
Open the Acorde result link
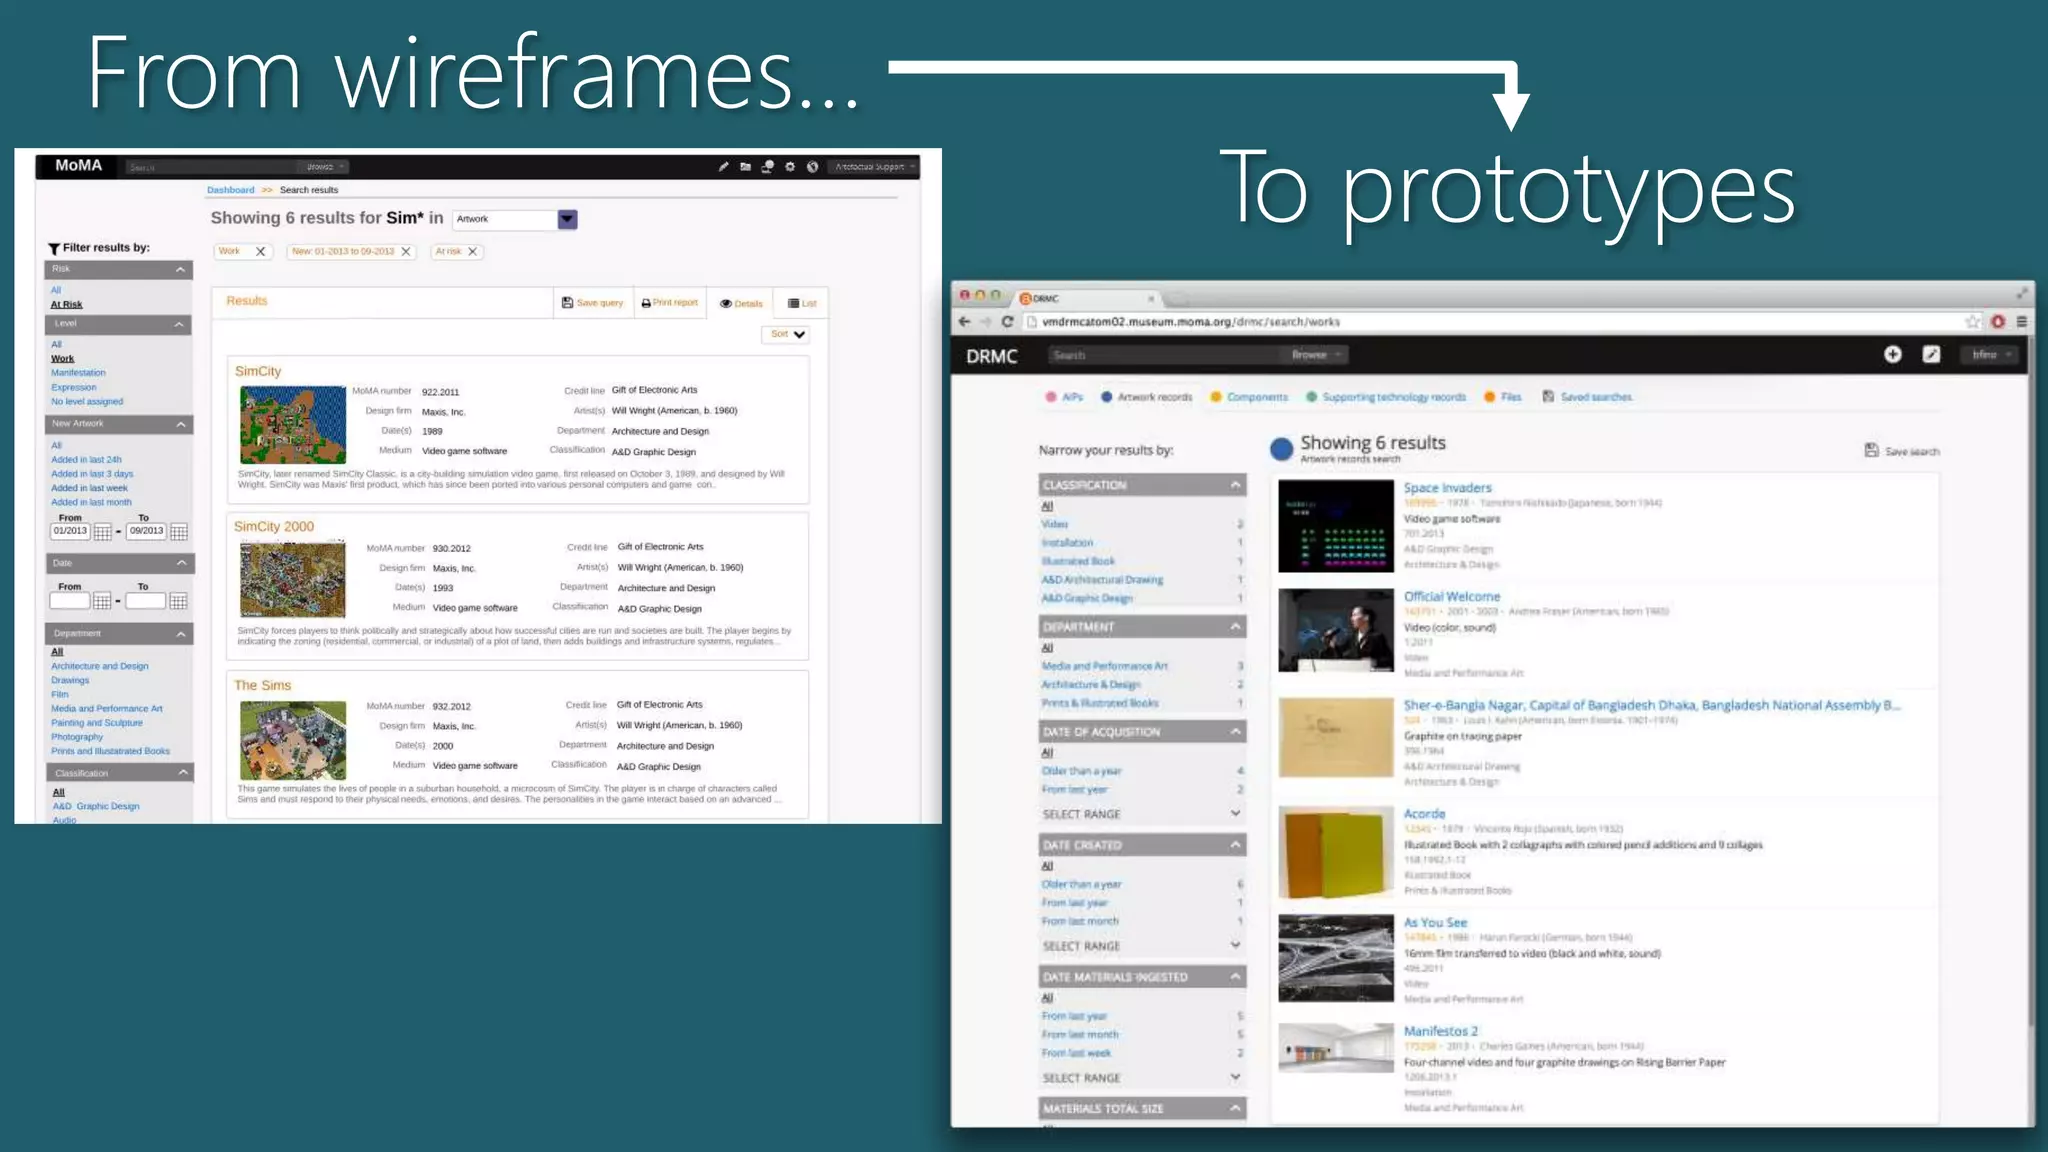(x=1424, y=814)
